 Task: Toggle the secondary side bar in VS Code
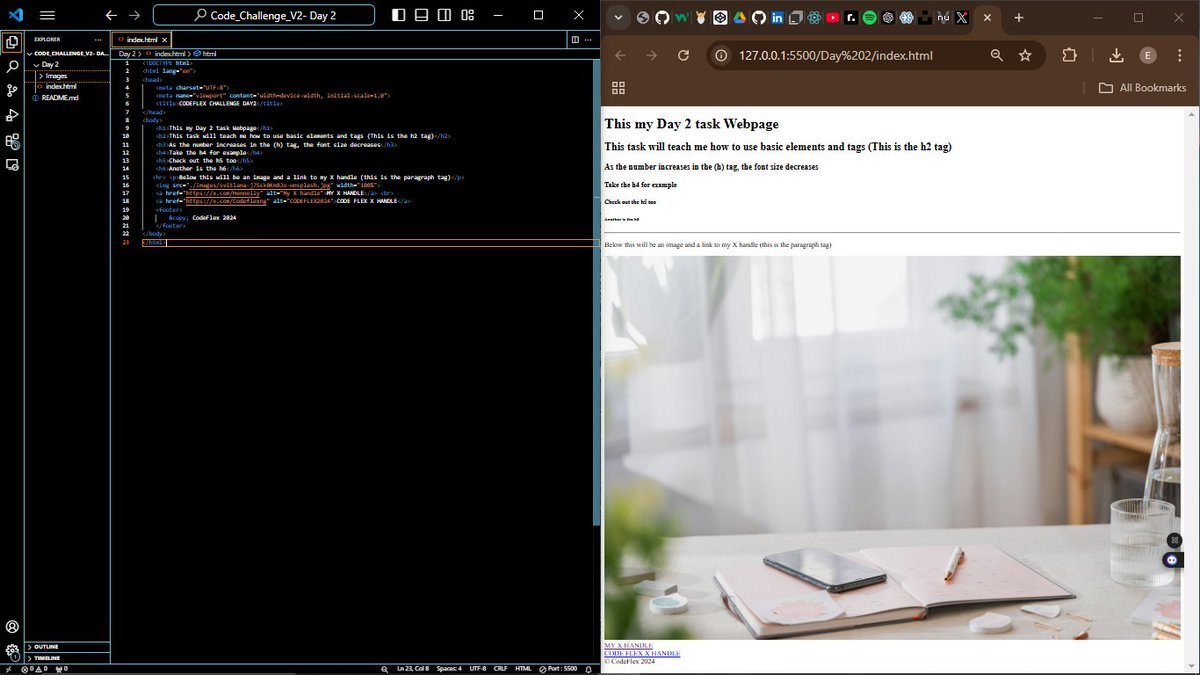pyautogui.click(x=444, y=15)
